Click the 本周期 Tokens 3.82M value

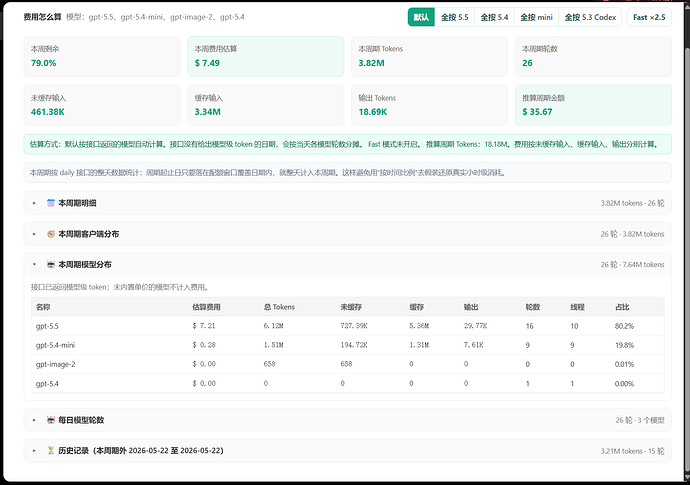(x=371, y=63)
